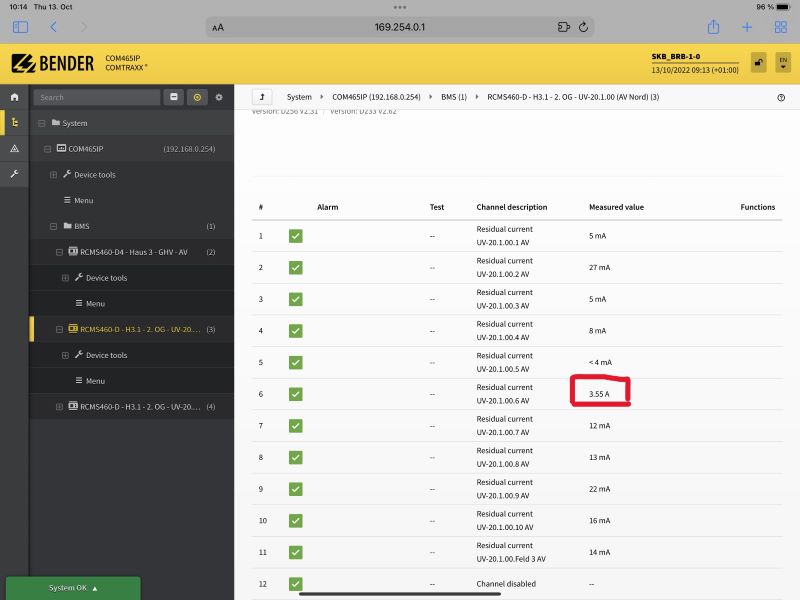The image size is (800, 600).
Task: Click the collapse-all button beside search
Action: (x=173, y=97)
